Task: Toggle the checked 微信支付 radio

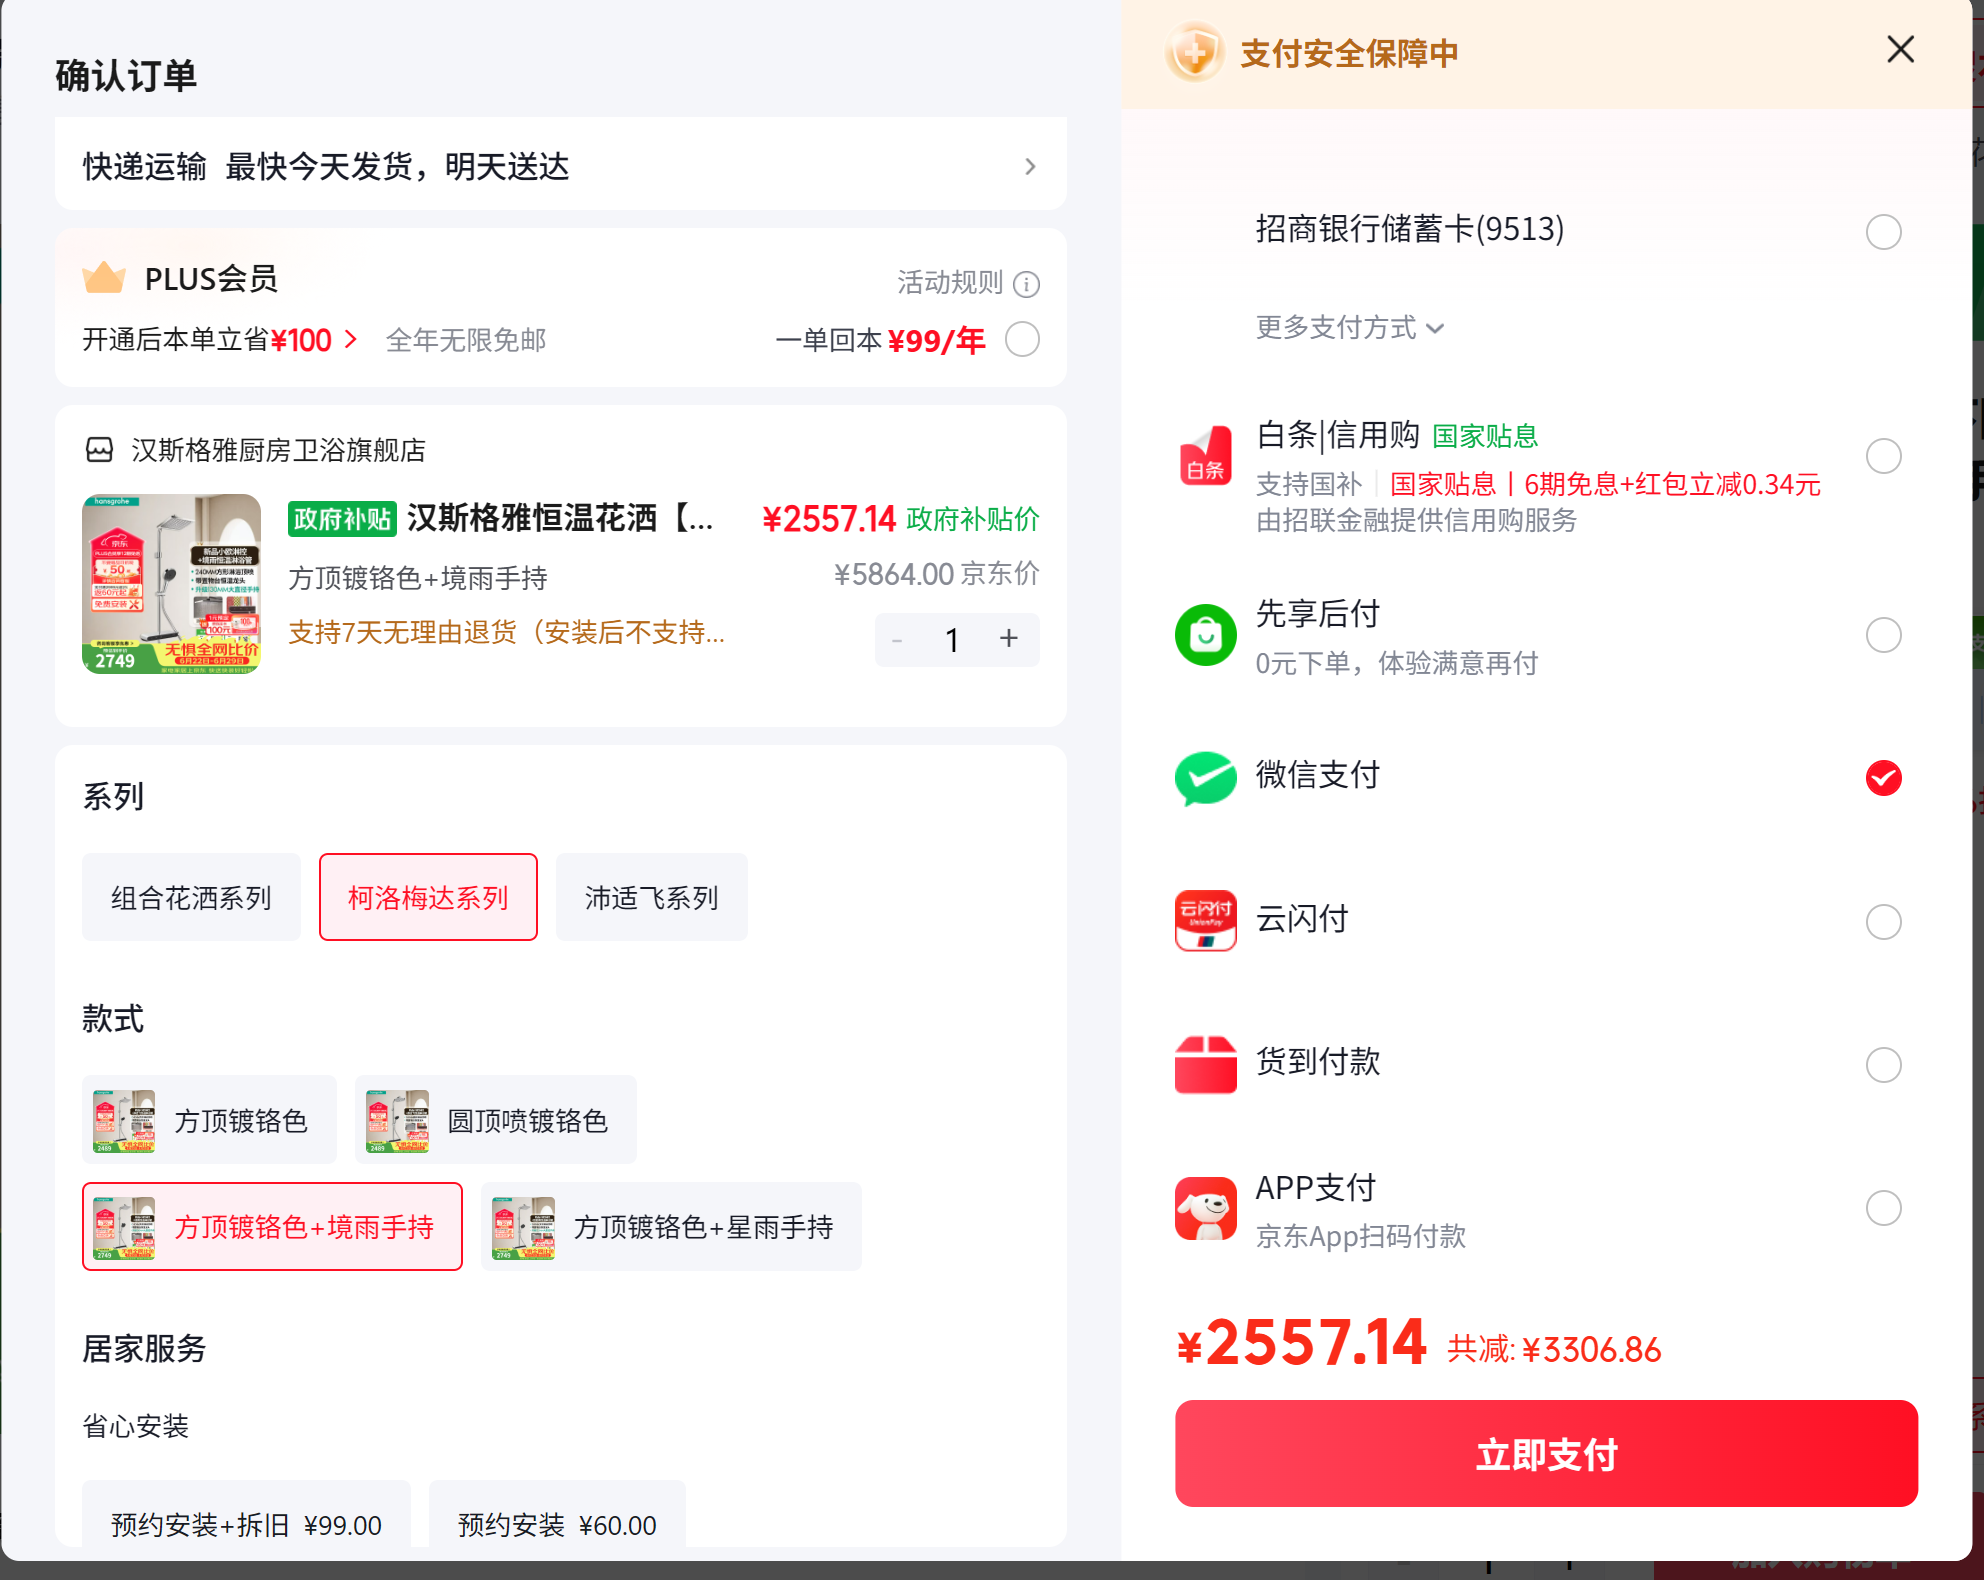Action: click(x=1884, y=778)
